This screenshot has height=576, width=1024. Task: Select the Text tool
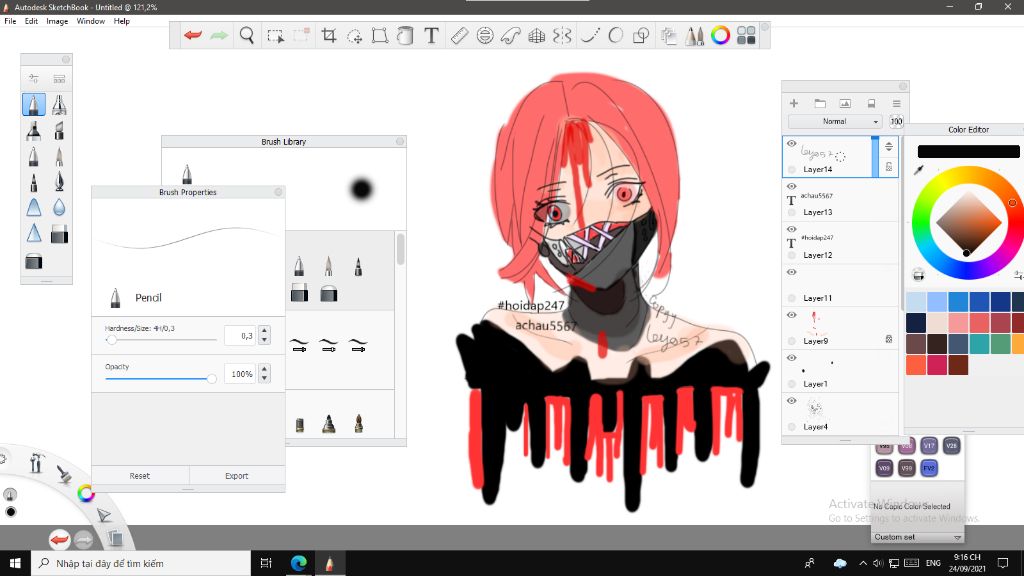coord(431,35)
